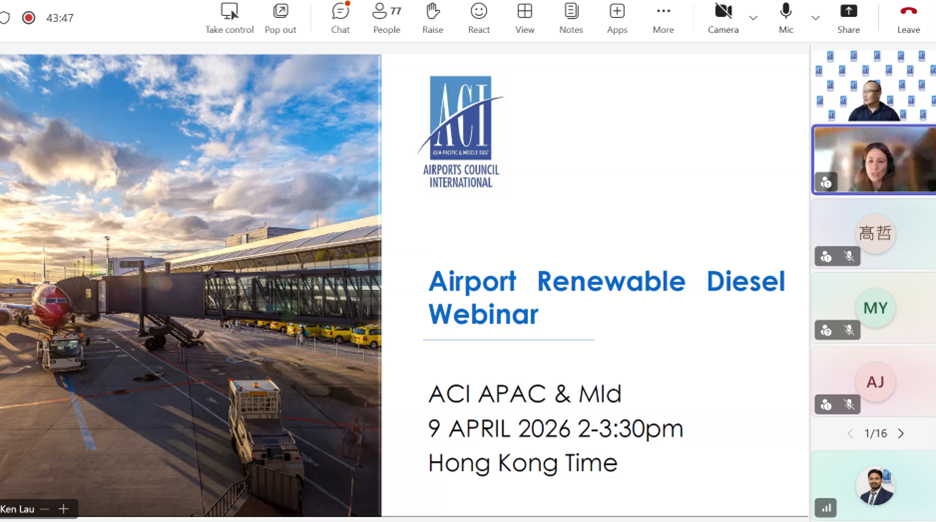Zoom in on shared content with plus
The width and height of the screenshot is (936, 522).
pos(63,509)
